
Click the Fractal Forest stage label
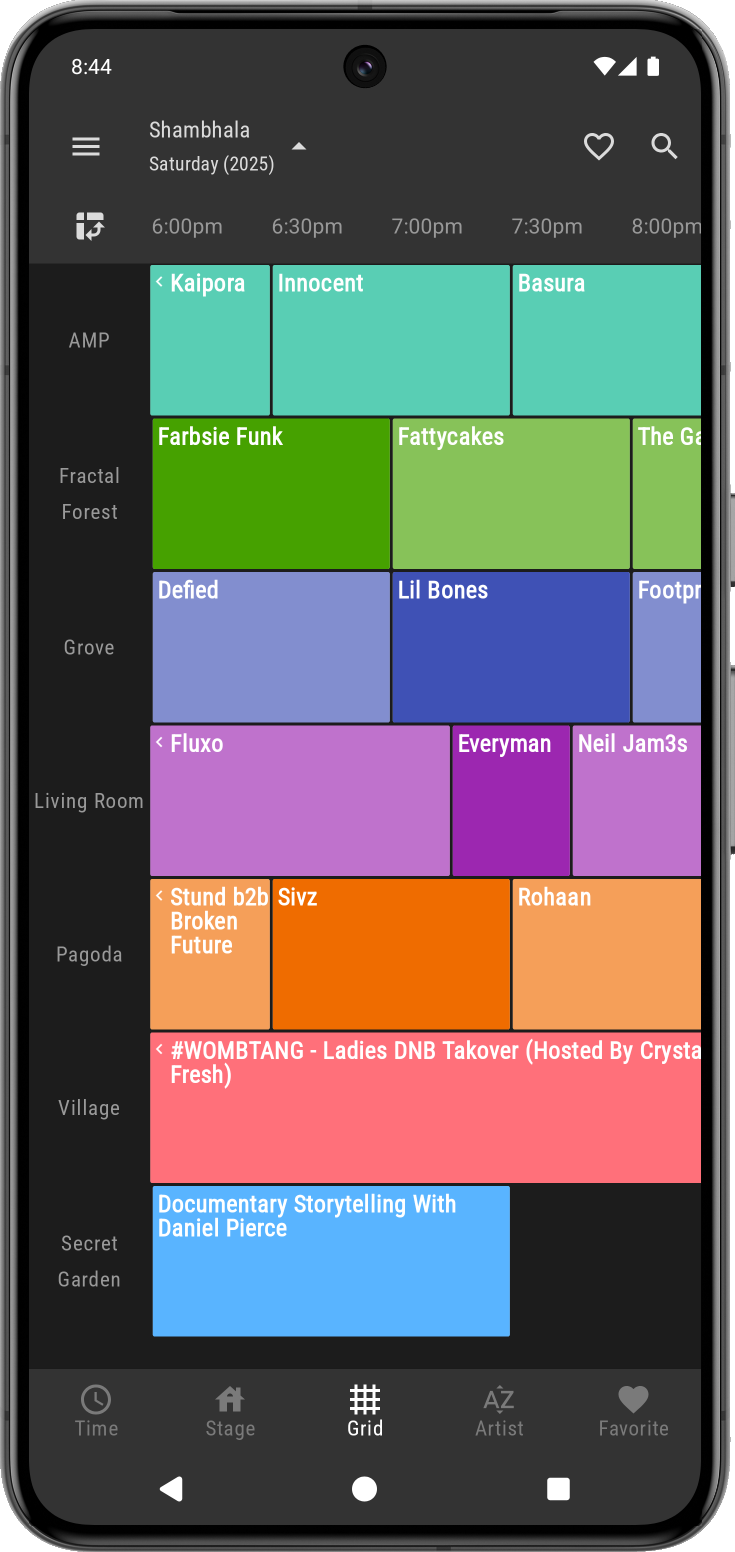pos(89,493)
